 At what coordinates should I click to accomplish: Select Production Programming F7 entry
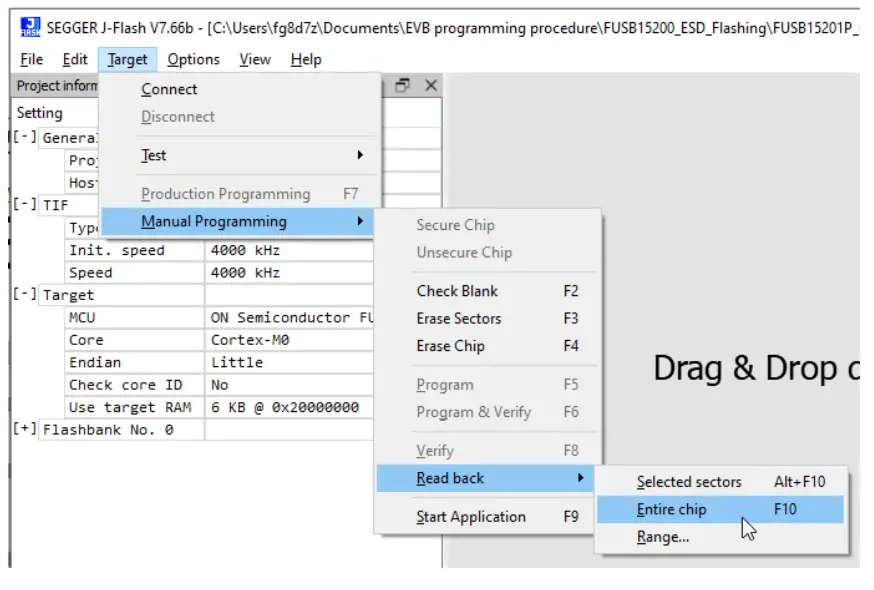[x=241, y=194]
